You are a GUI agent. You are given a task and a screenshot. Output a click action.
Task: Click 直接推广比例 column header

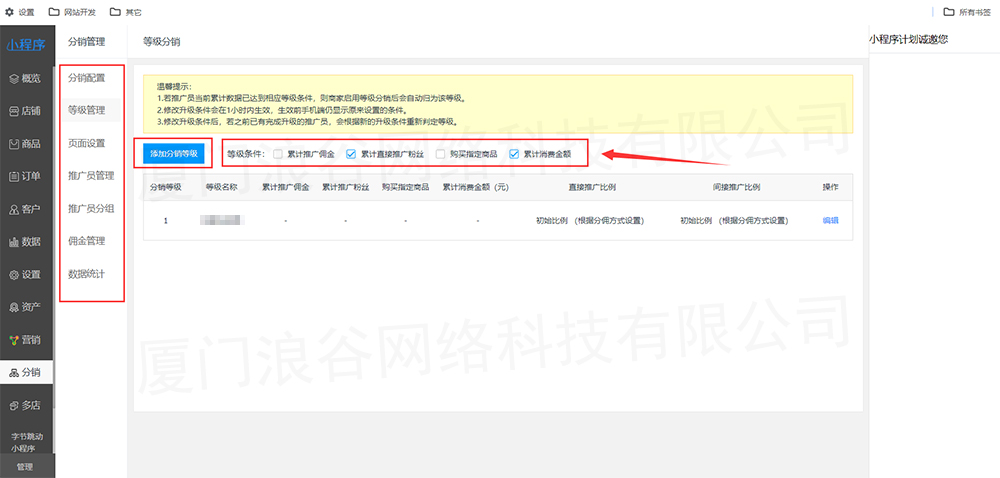point(592,187)
